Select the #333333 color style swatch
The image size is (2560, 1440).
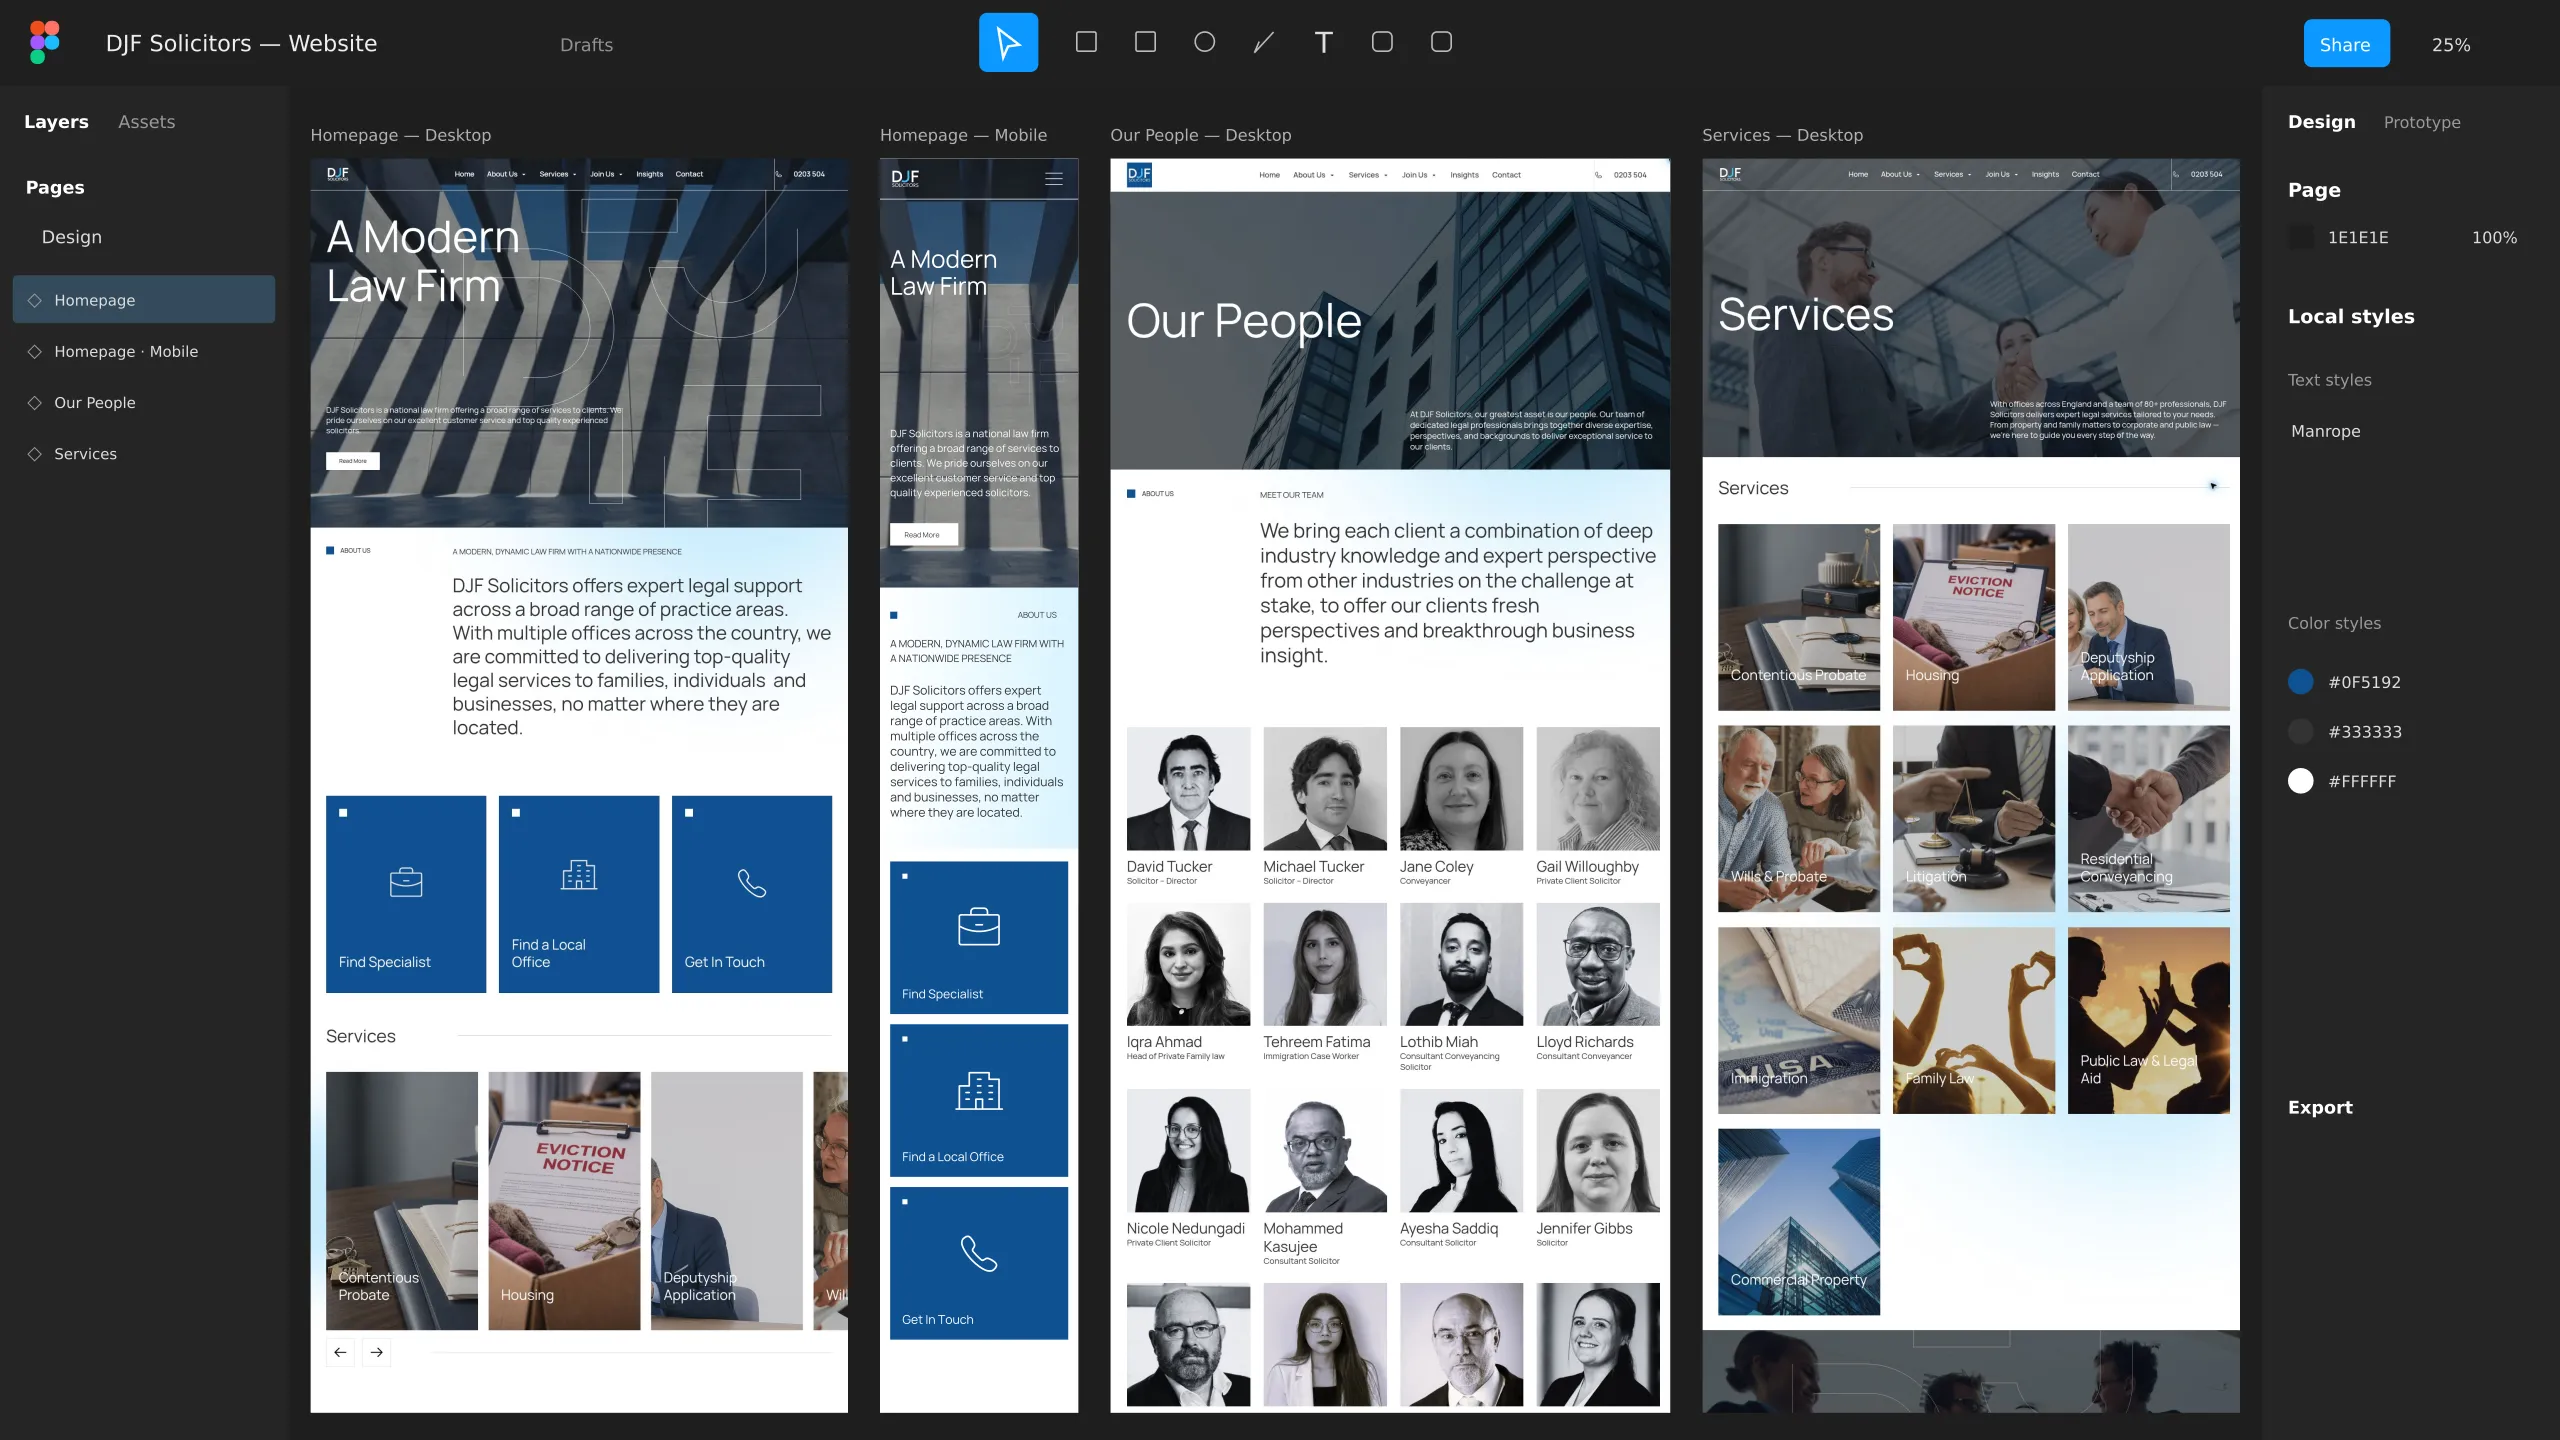[x=2301, y=732]
